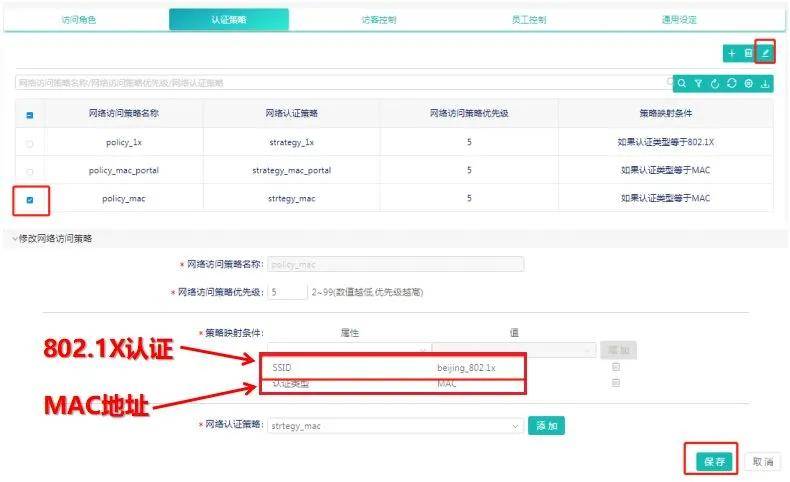Click the 保存 save button
Image resolution: width=790 pixels, height=482 pixels.
click(714, 462)
